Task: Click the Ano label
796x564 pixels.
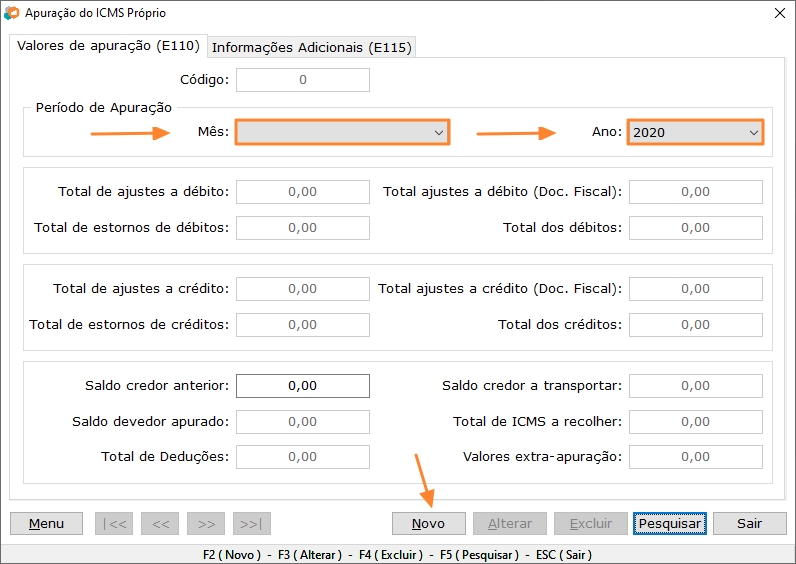Action: pyautogui.click(x=607, y=132)
